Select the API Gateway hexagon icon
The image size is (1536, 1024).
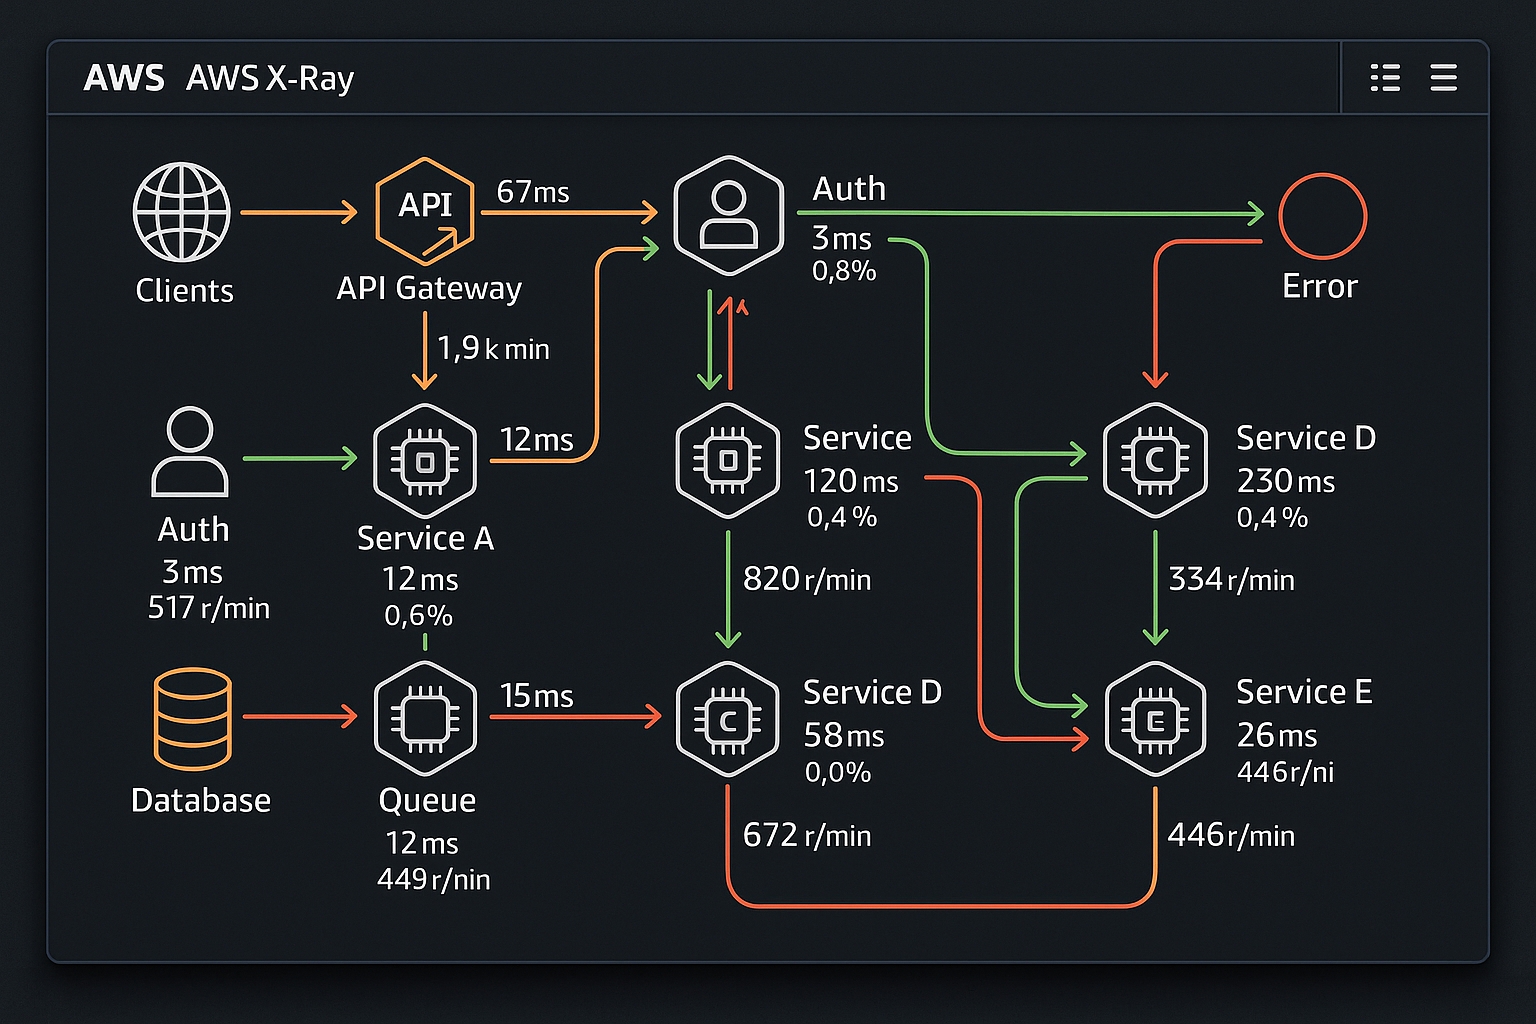[425, 212]
